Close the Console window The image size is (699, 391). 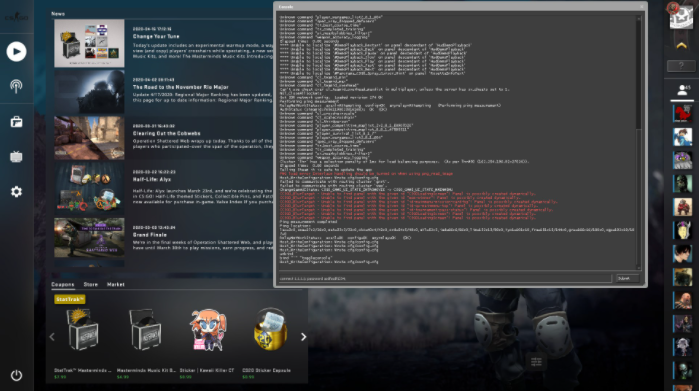tap(642, 7)
